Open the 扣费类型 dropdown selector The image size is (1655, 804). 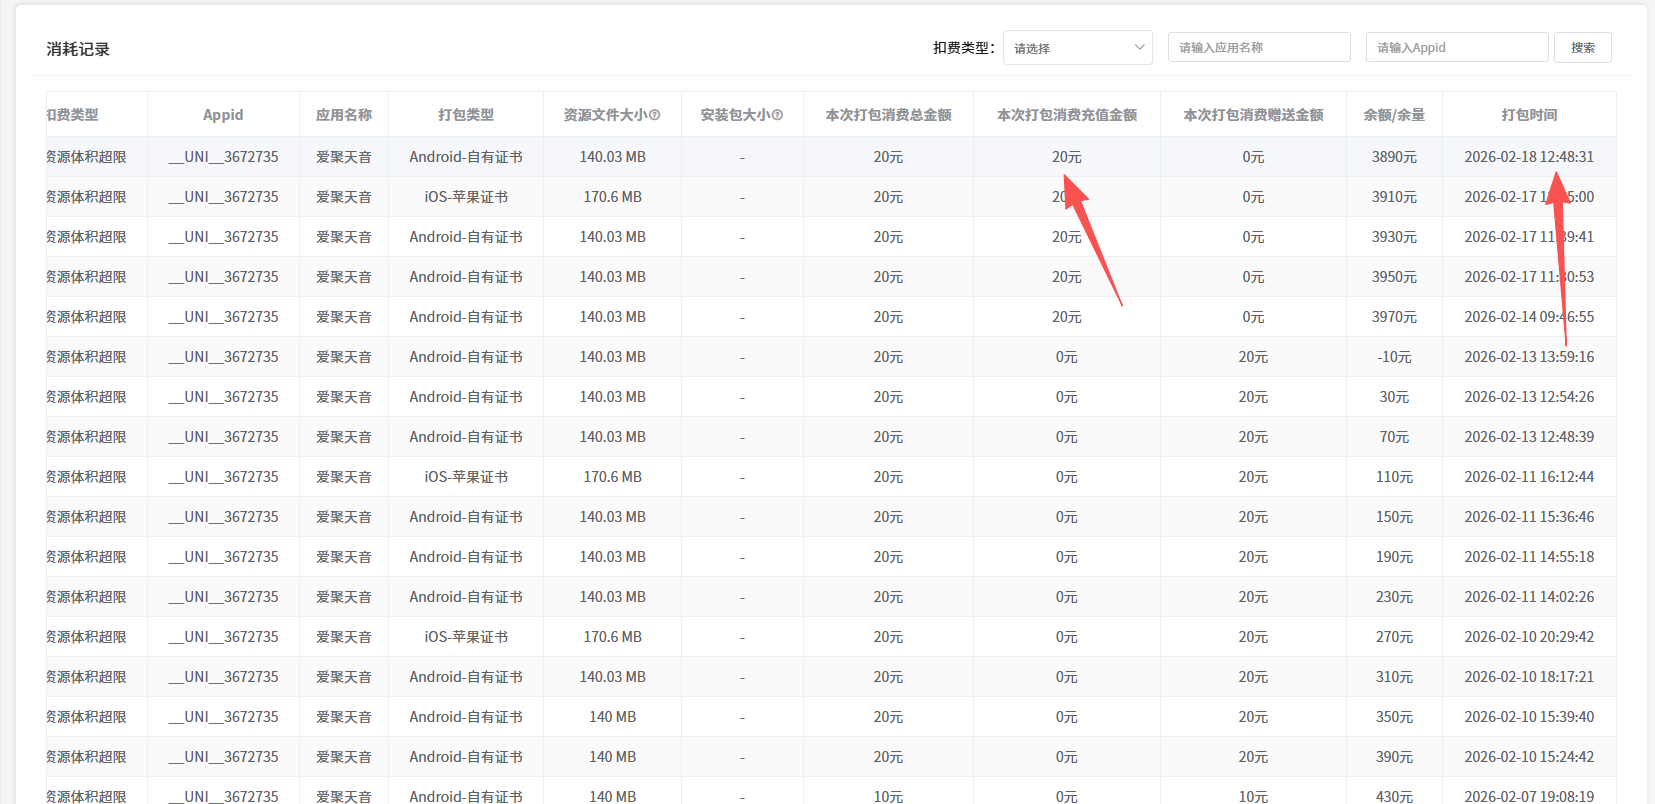point(1077,48)
